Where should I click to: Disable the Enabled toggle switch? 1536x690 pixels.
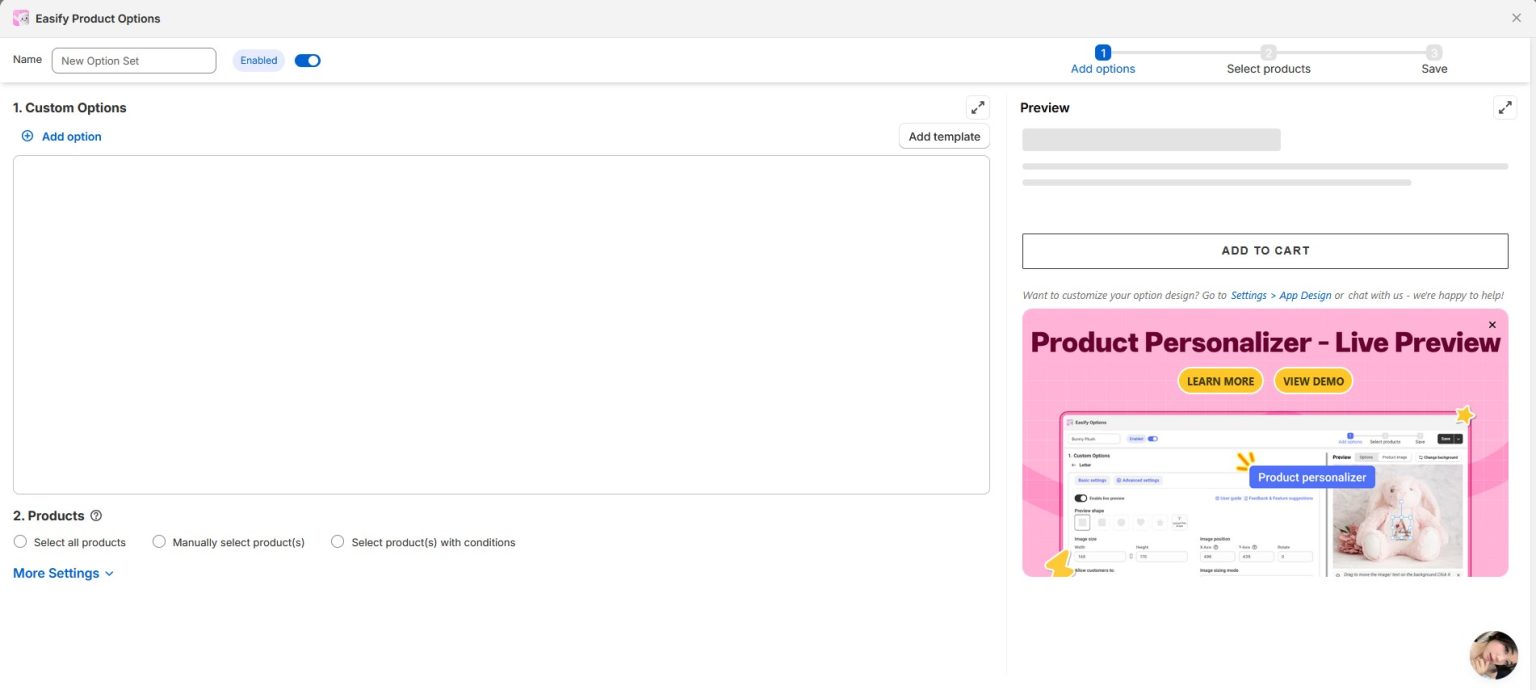point(307,60)
